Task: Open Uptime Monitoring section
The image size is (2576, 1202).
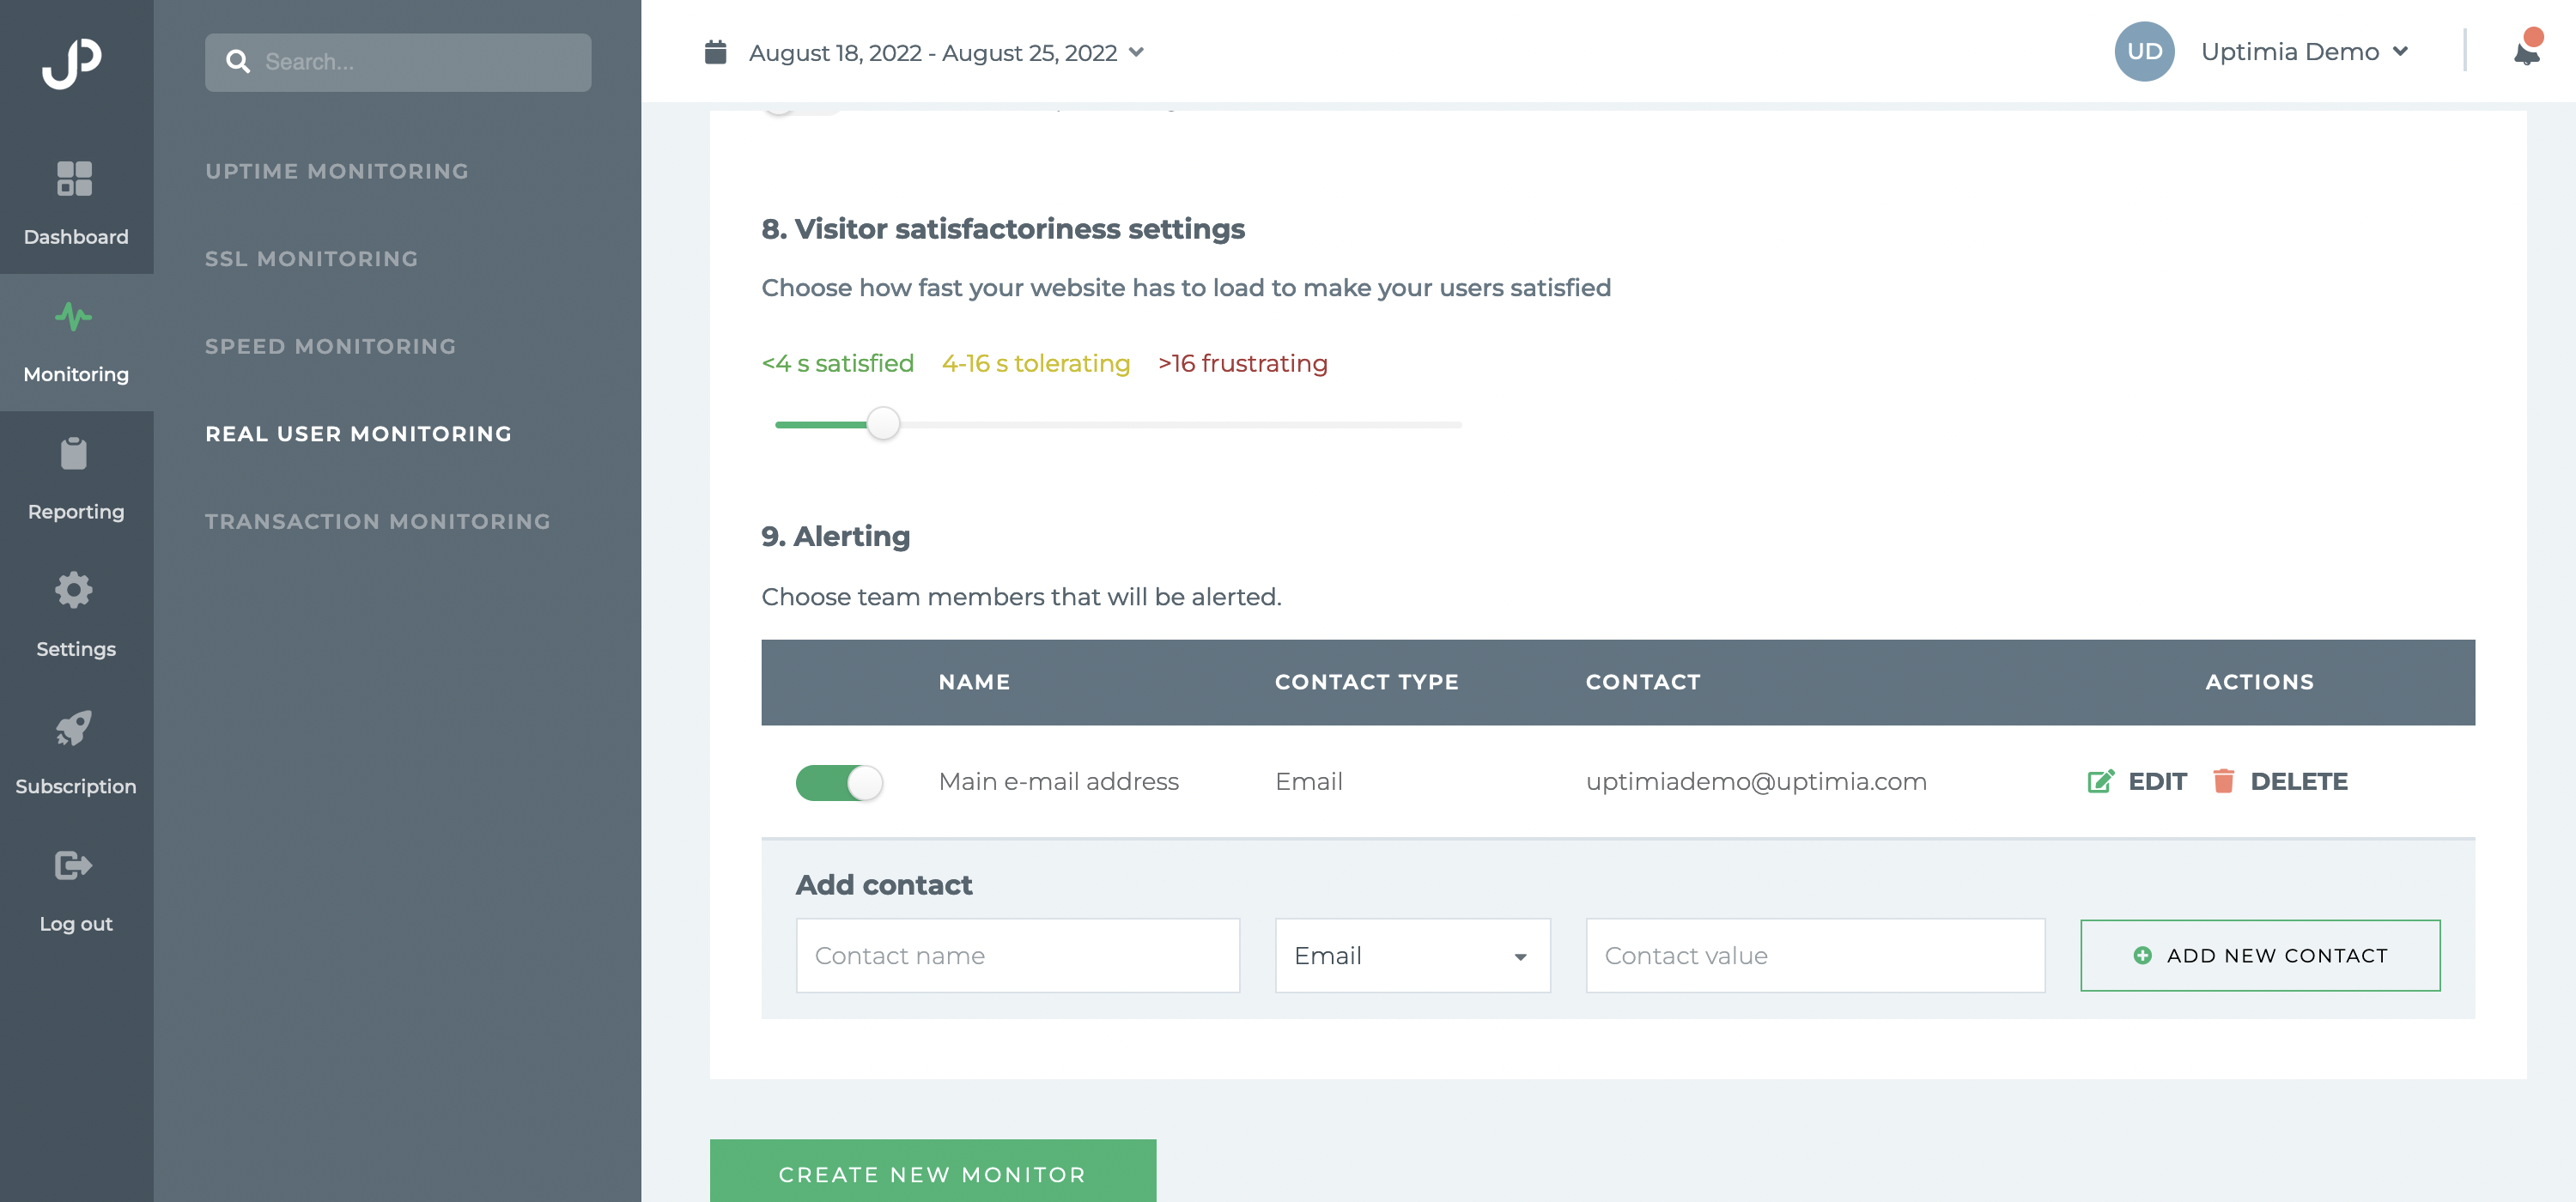Action: [337, 171]
